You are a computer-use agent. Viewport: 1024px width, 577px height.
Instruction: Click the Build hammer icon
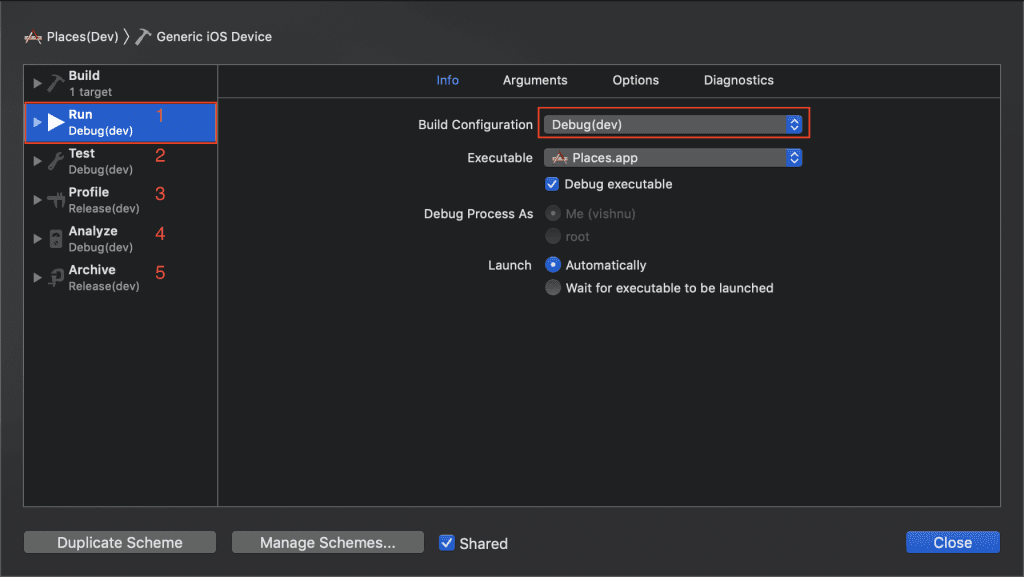[x=56, y=84]
